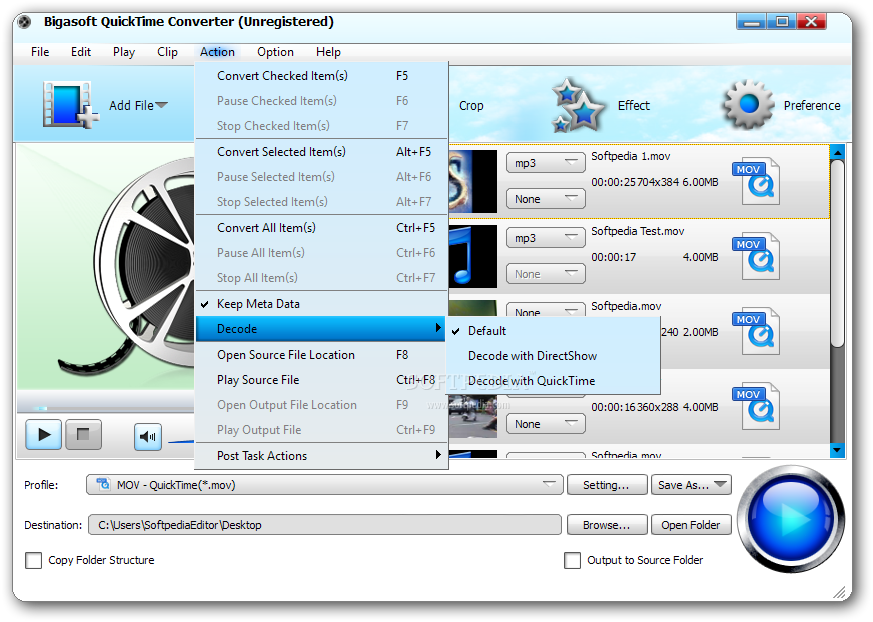This screenshot has width=873, height=622.
Task: Open the File menu
Action: click(x=40, y=52)
